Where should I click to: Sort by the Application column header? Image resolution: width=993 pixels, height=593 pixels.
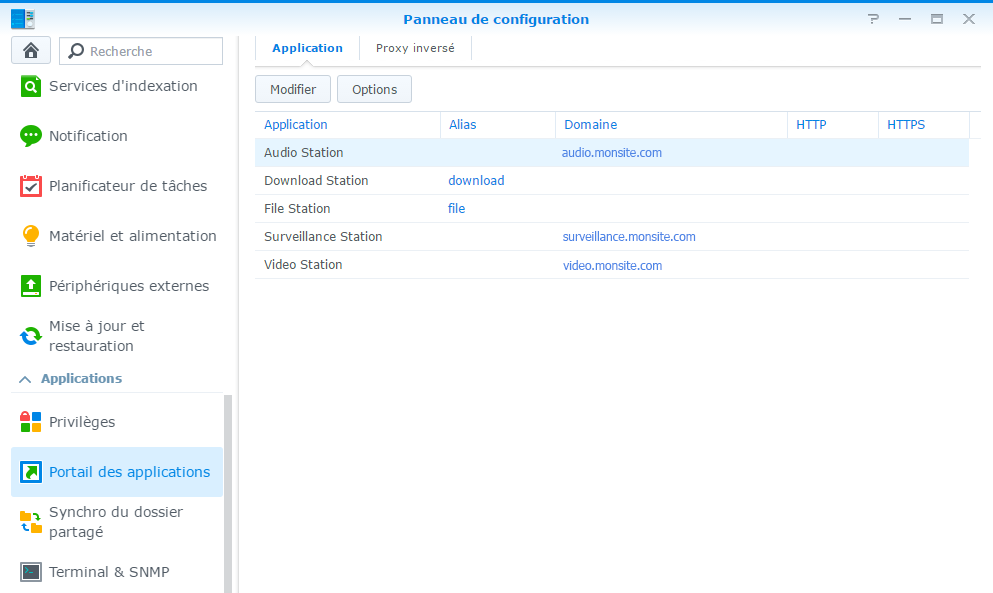[x=348, y=125]
